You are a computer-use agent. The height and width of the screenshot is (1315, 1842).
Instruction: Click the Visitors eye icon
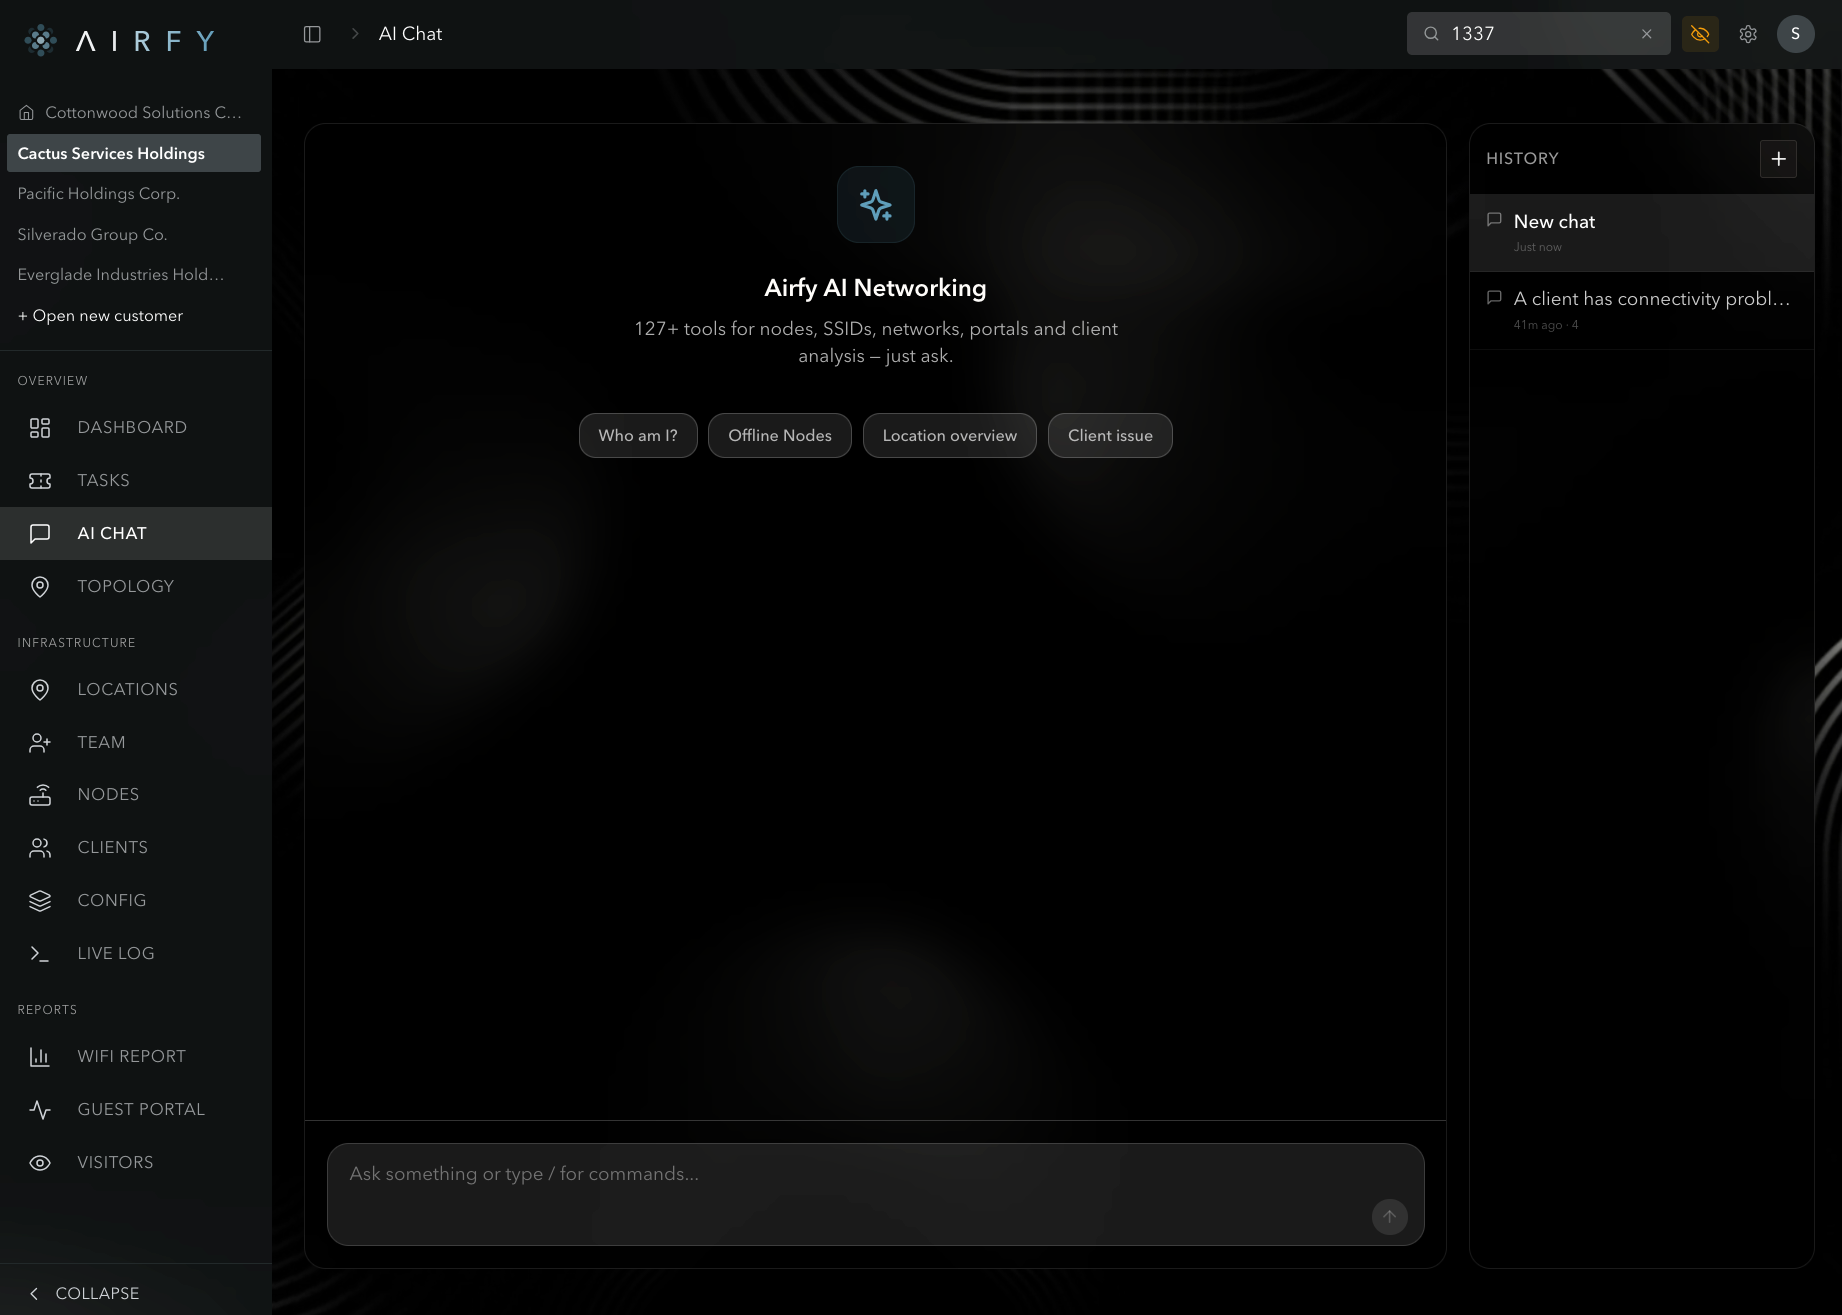(40, 1163)
